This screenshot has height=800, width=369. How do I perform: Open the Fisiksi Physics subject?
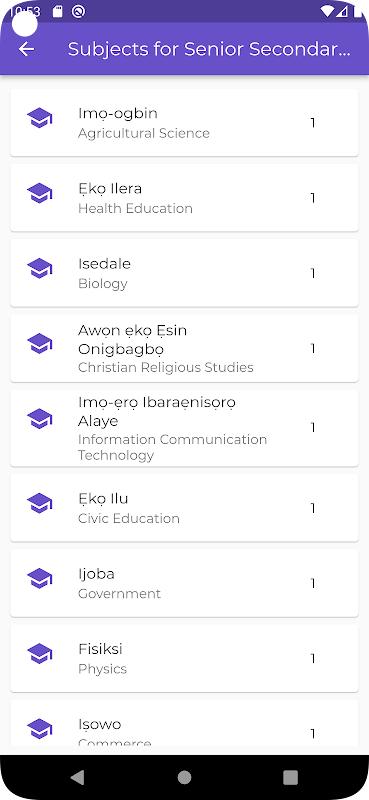pos(184,658)
